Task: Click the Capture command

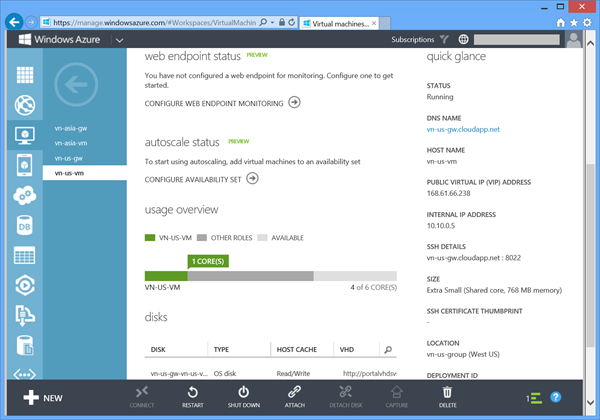Action: (396, 397)
